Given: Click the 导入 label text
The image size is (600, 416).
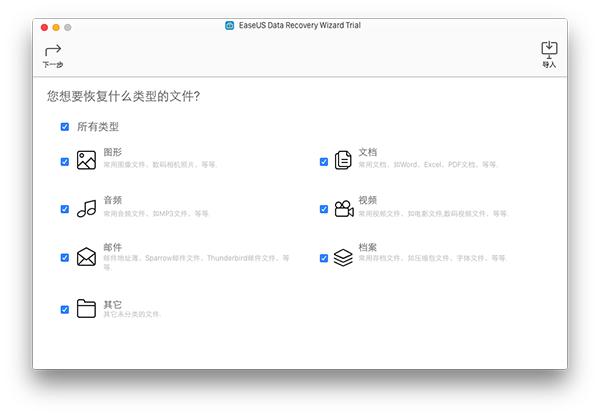Looking at the screenshot, I should tap(548, 65).
